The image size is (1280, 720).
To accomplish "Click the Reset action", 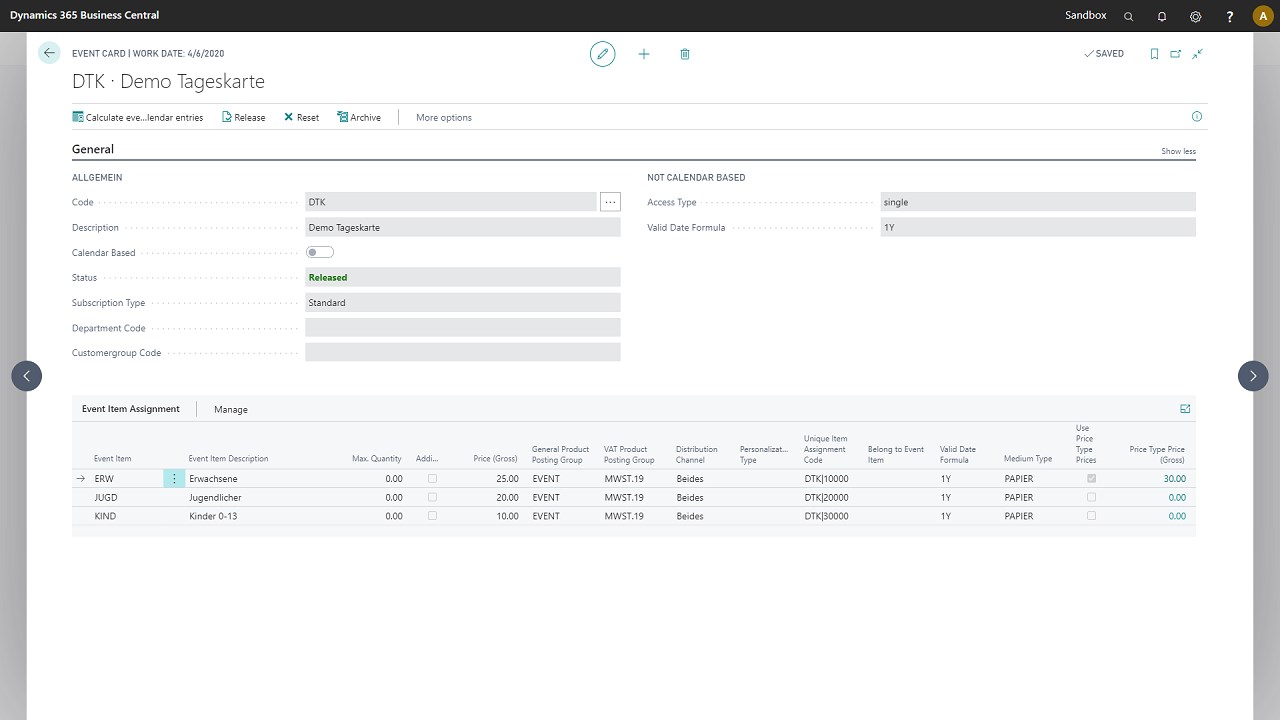I will 301,117.
